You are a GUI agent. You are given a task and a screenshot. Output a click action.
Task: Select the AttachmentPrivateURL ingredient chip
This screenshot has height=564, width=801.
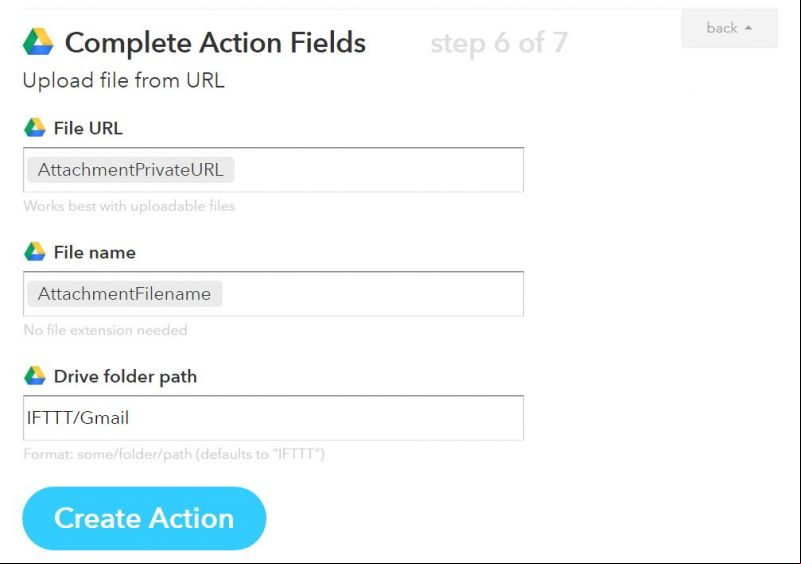coord(131,170)
